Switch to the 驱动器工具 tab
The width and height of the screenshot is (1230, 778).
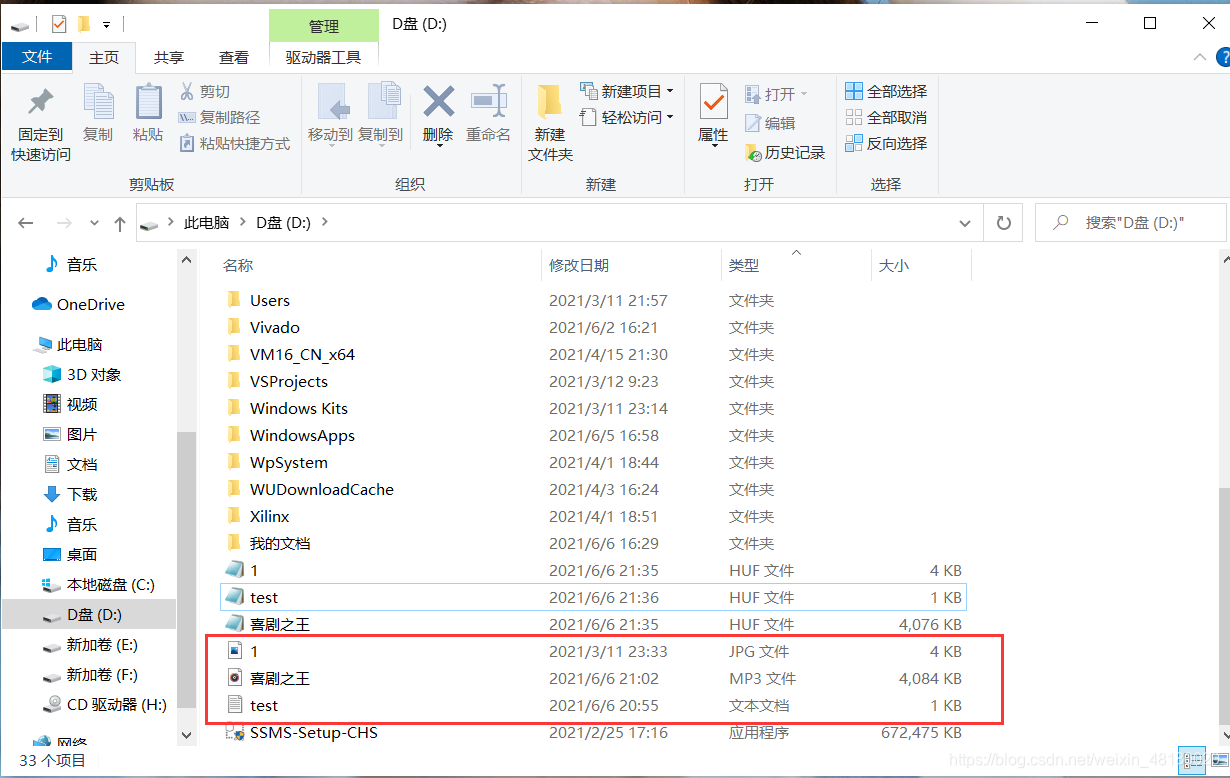[x=323, y=58]
